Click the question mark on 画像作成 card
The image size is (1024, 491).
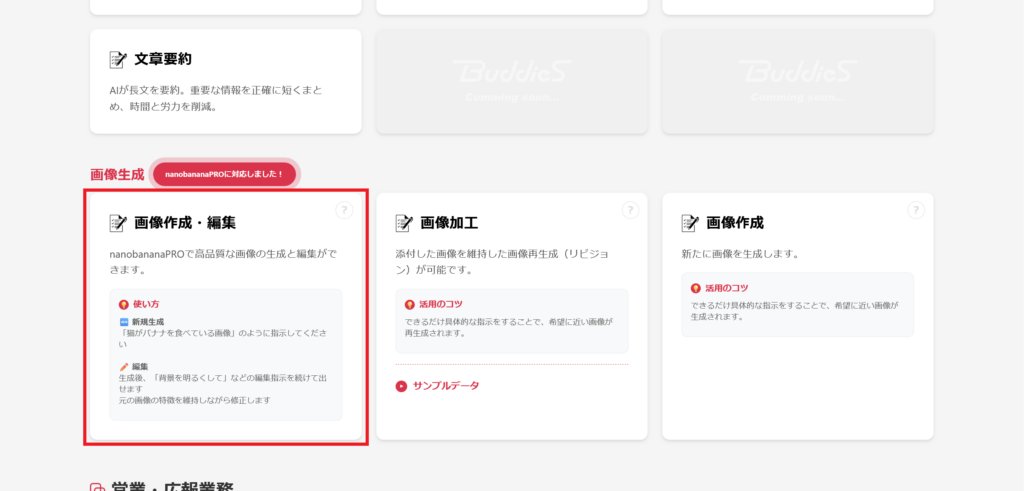tap(916, 210)
